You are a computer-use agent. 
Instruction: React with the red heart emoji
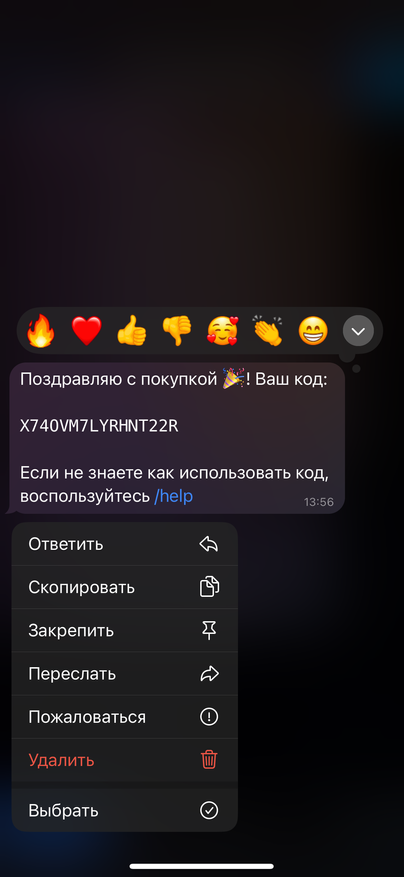[86, 331]
